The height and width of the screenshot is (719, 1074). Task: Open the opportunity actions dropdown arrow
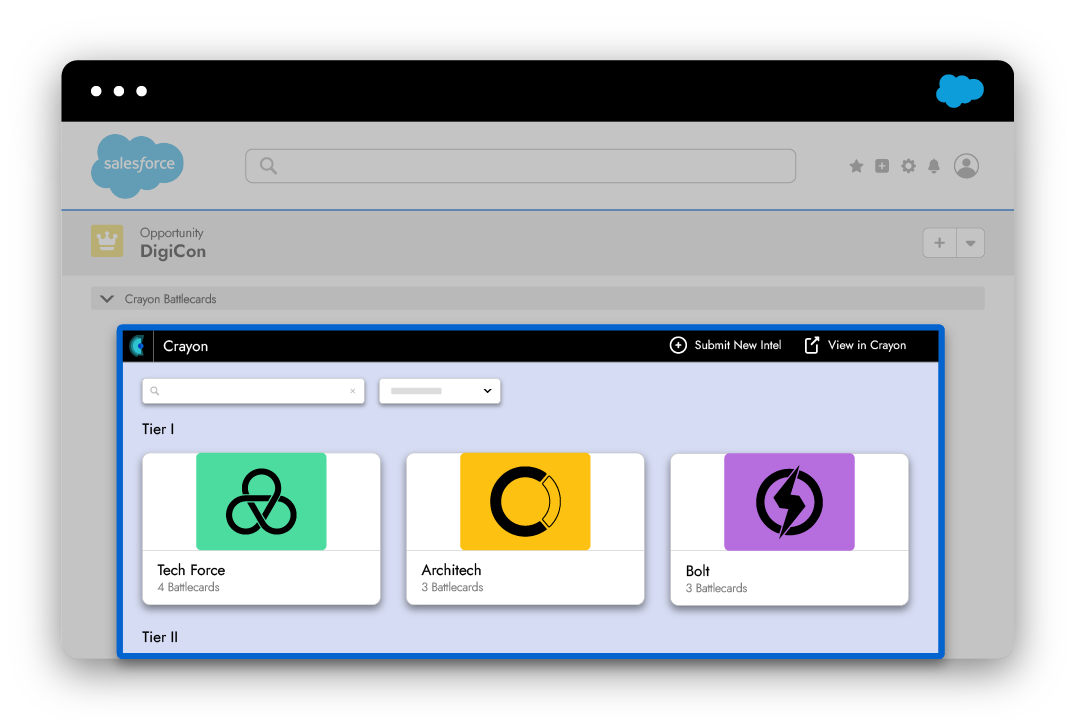point(970,243)
